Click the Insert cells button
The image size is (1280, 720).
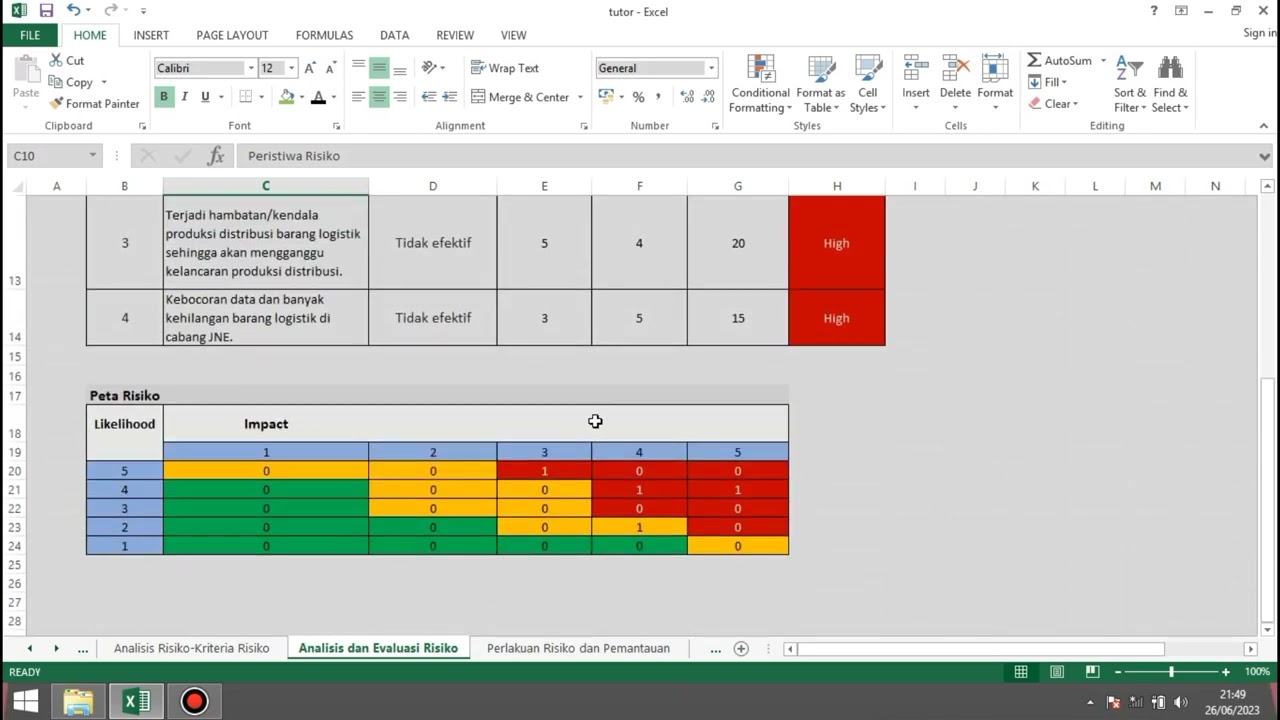[x=916, y=84]
